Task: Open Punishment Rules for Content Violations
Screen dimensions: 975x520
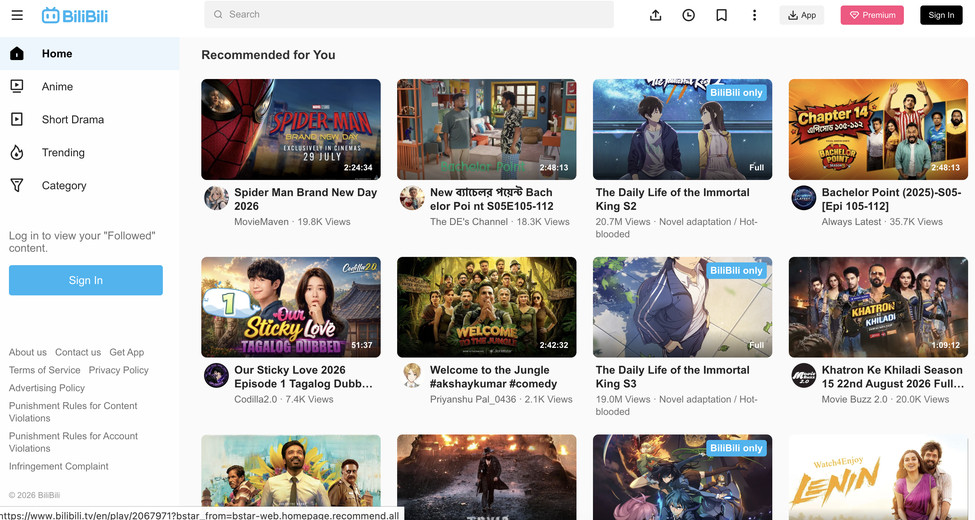Action: coord(73,412)
